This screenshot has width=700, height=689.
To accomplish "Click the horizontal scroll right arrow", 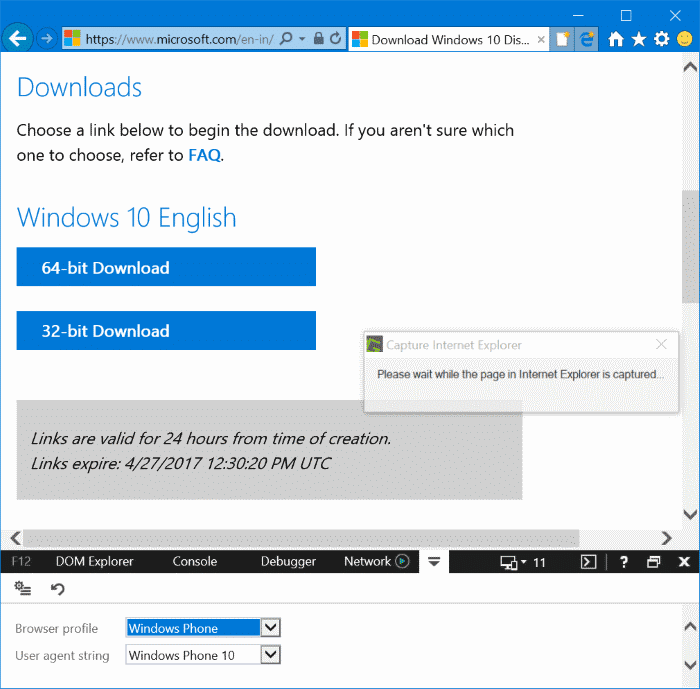I will (667, 538).
